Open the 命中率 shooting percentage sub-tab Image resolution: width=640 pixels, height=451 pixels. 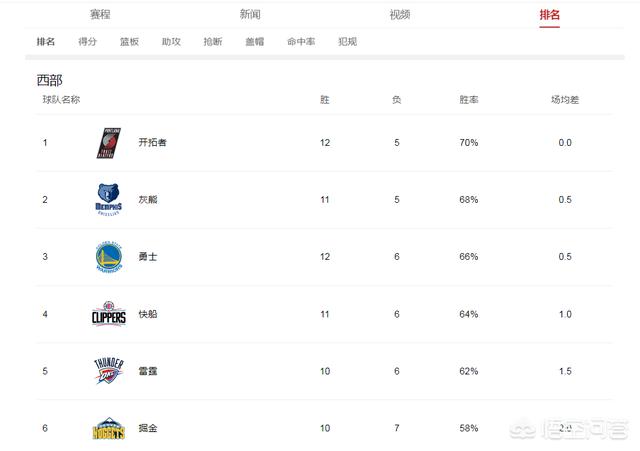[x=301, y=42]
